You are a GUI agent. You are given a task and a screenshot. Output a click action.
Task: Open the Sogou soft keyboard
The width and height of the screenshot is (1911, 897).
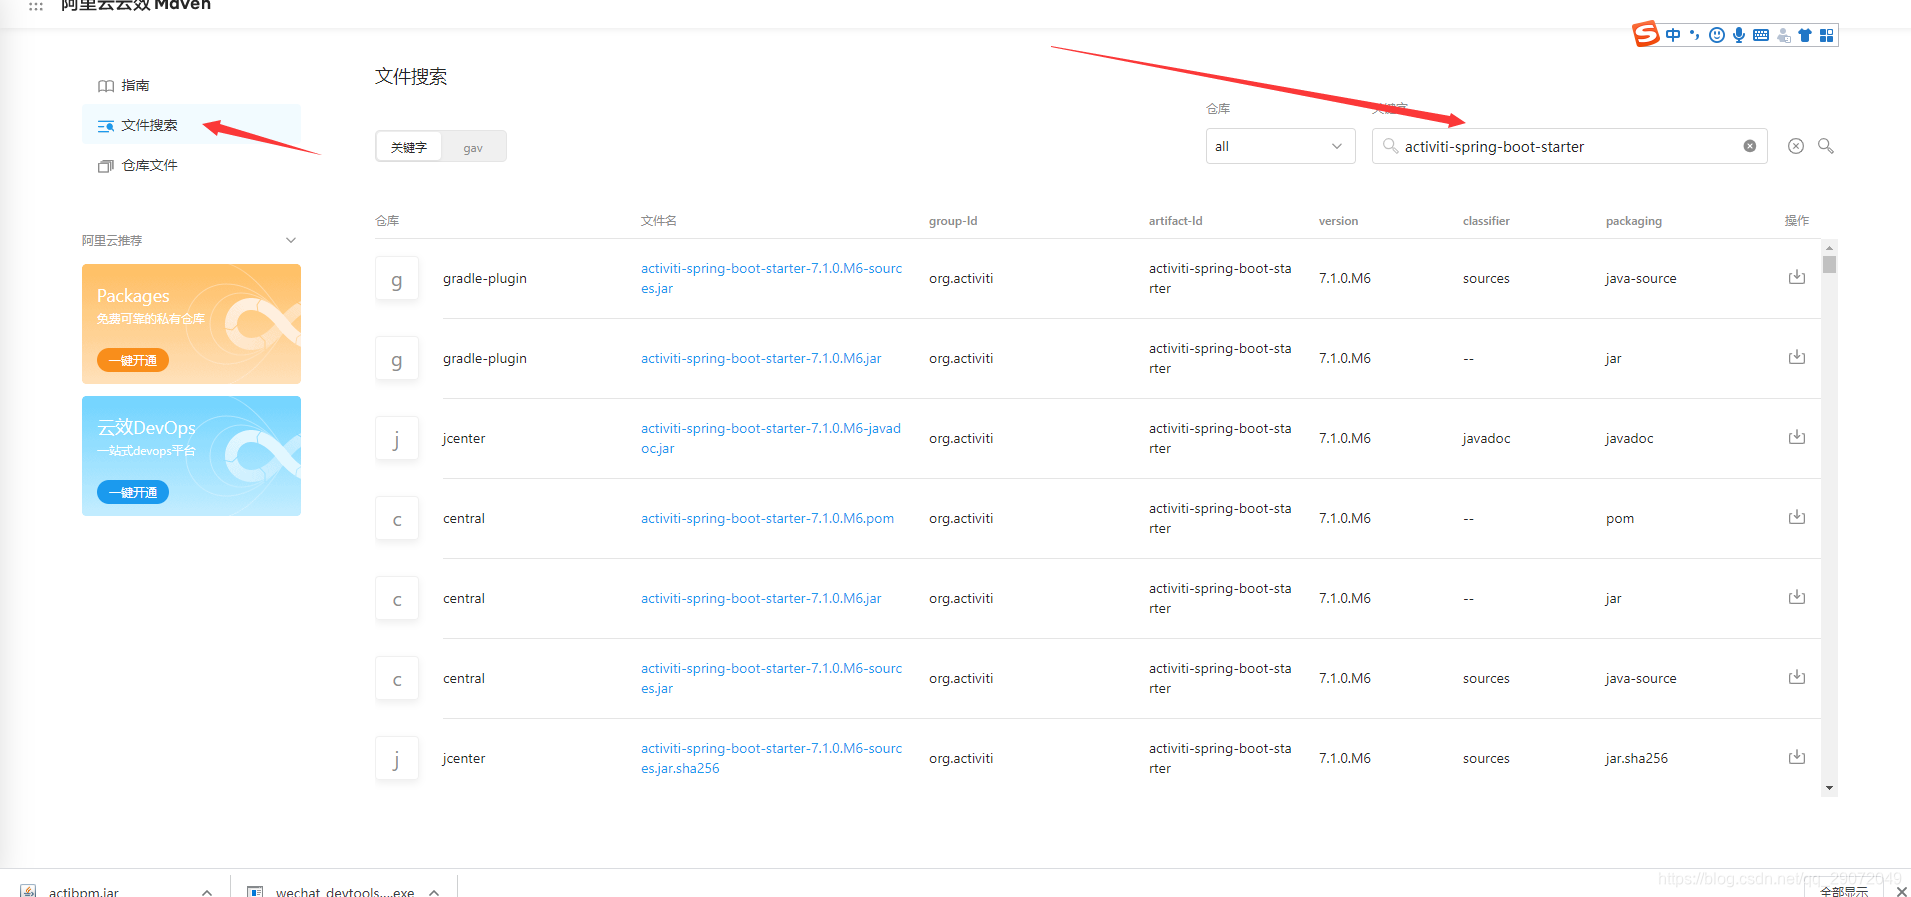click(1761, 35)
